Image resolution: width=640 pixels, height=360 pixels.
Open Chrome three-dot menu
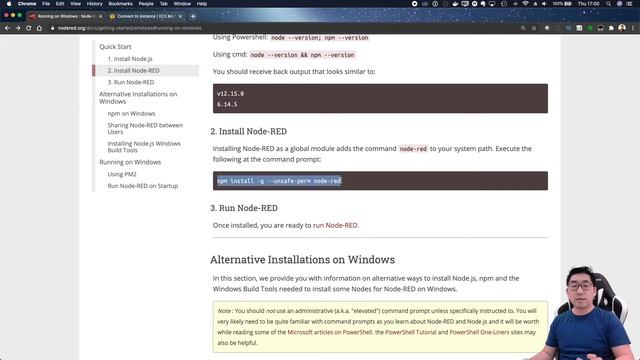[x=633, y=28]
